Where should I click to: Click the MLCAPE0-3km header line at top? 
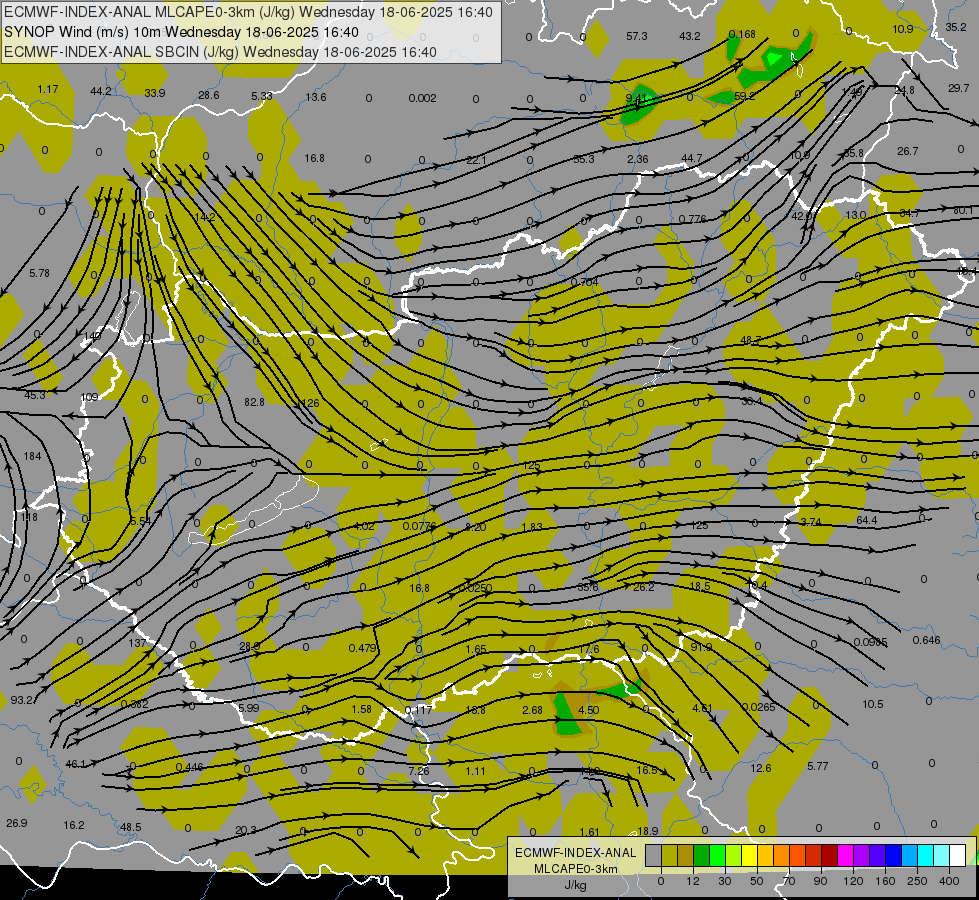click(248, 12)
